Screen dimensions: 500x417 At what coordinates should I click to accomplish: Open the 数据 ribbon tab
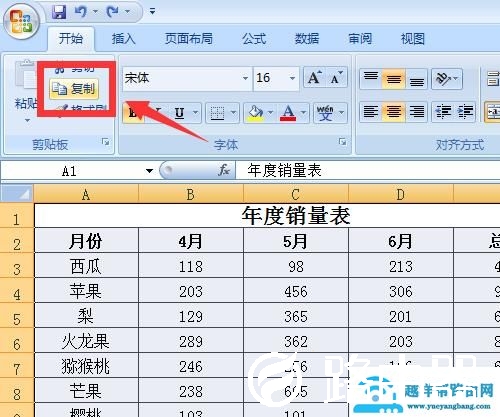[307, 39]
